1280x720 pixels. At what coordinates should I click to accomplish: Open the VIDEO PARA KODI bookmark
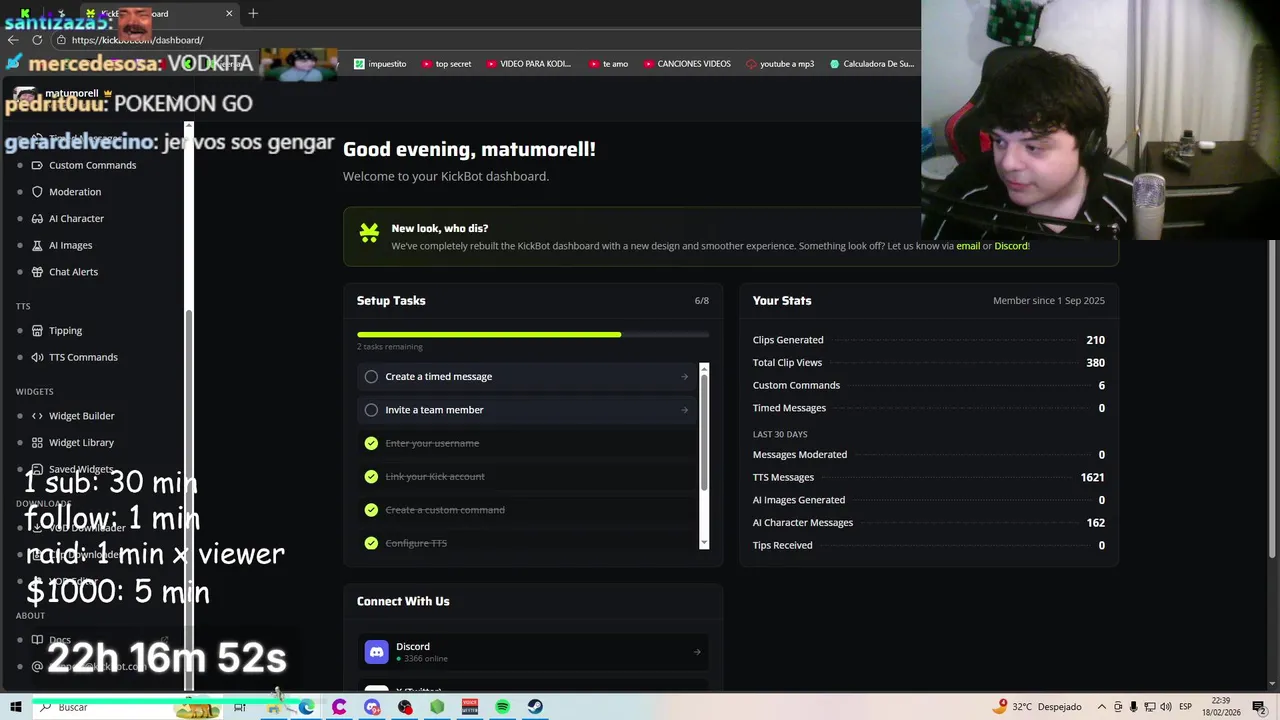(529, 64)
